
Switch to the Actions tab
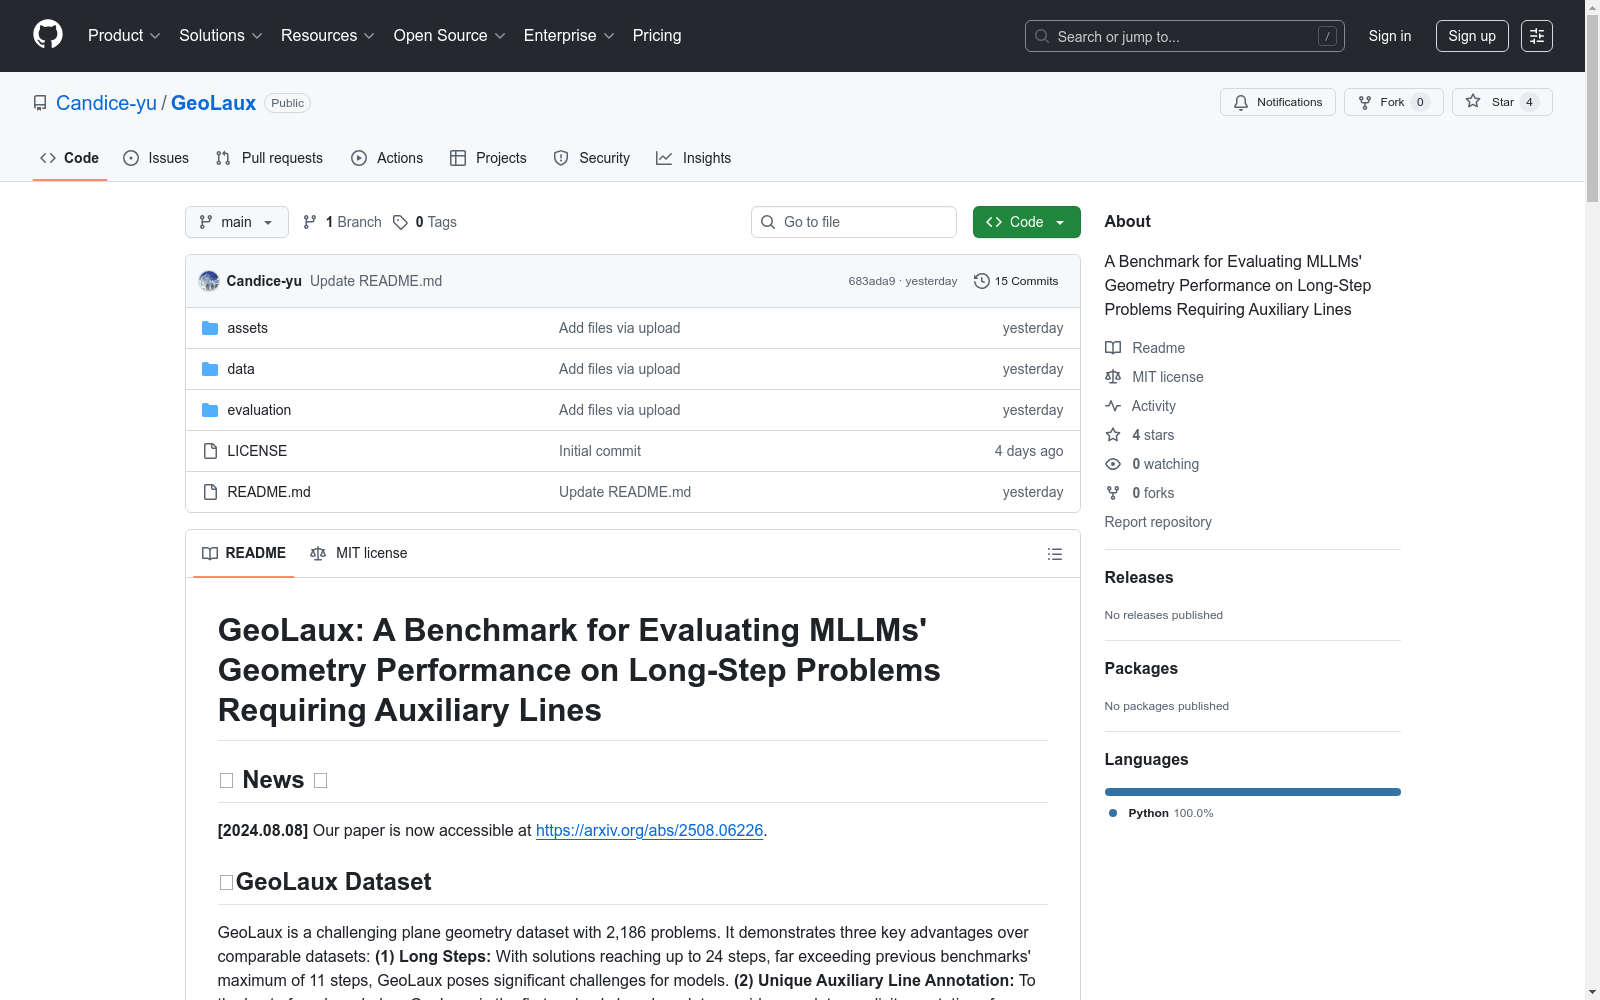tap(387, 158)
